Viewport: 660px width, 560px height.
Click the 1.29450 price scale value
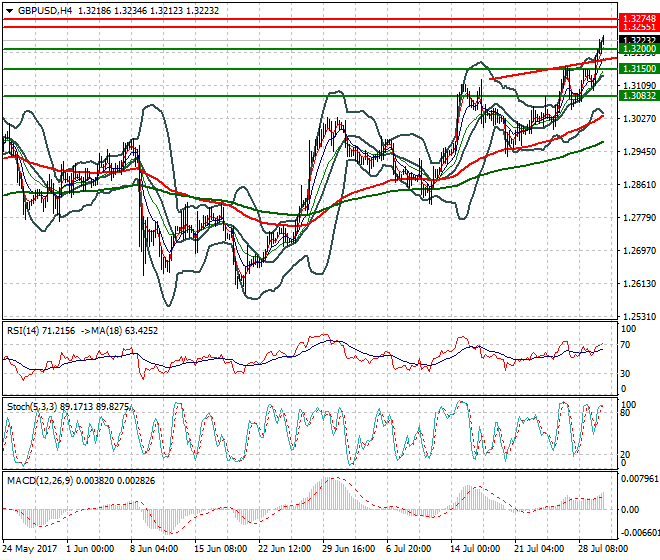639,152
